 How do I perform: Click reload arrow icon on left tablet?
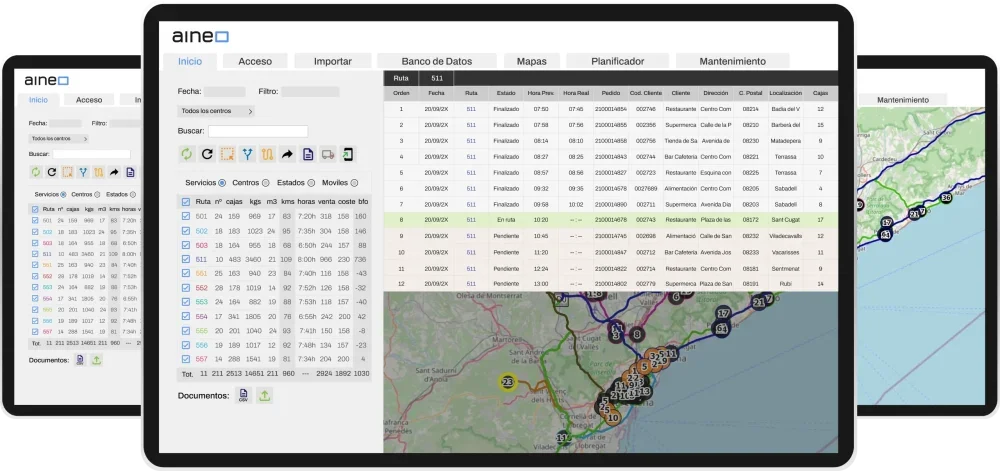52,172
